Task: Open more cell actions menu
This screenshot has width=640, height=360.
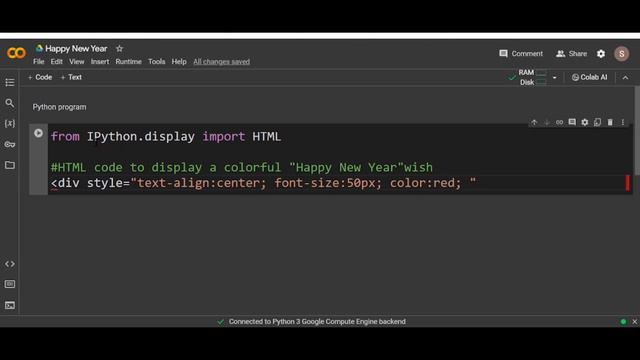Action: point(622,122)
